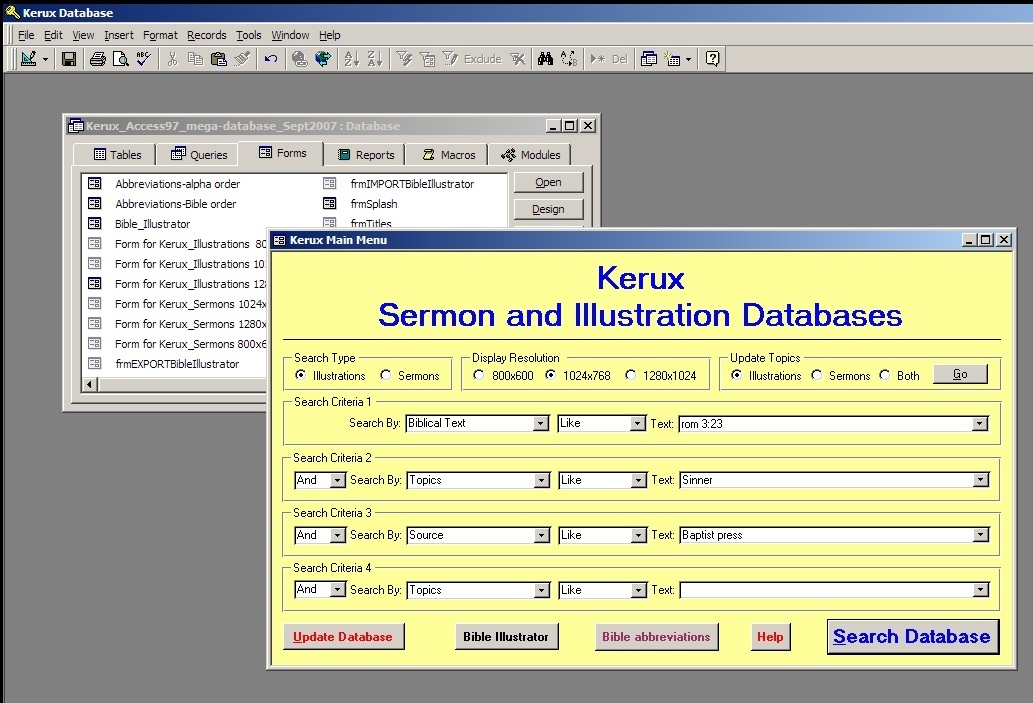The image size is (1033, 703).
Task: Click the Filter By Form icon
Action: (427, 59)
